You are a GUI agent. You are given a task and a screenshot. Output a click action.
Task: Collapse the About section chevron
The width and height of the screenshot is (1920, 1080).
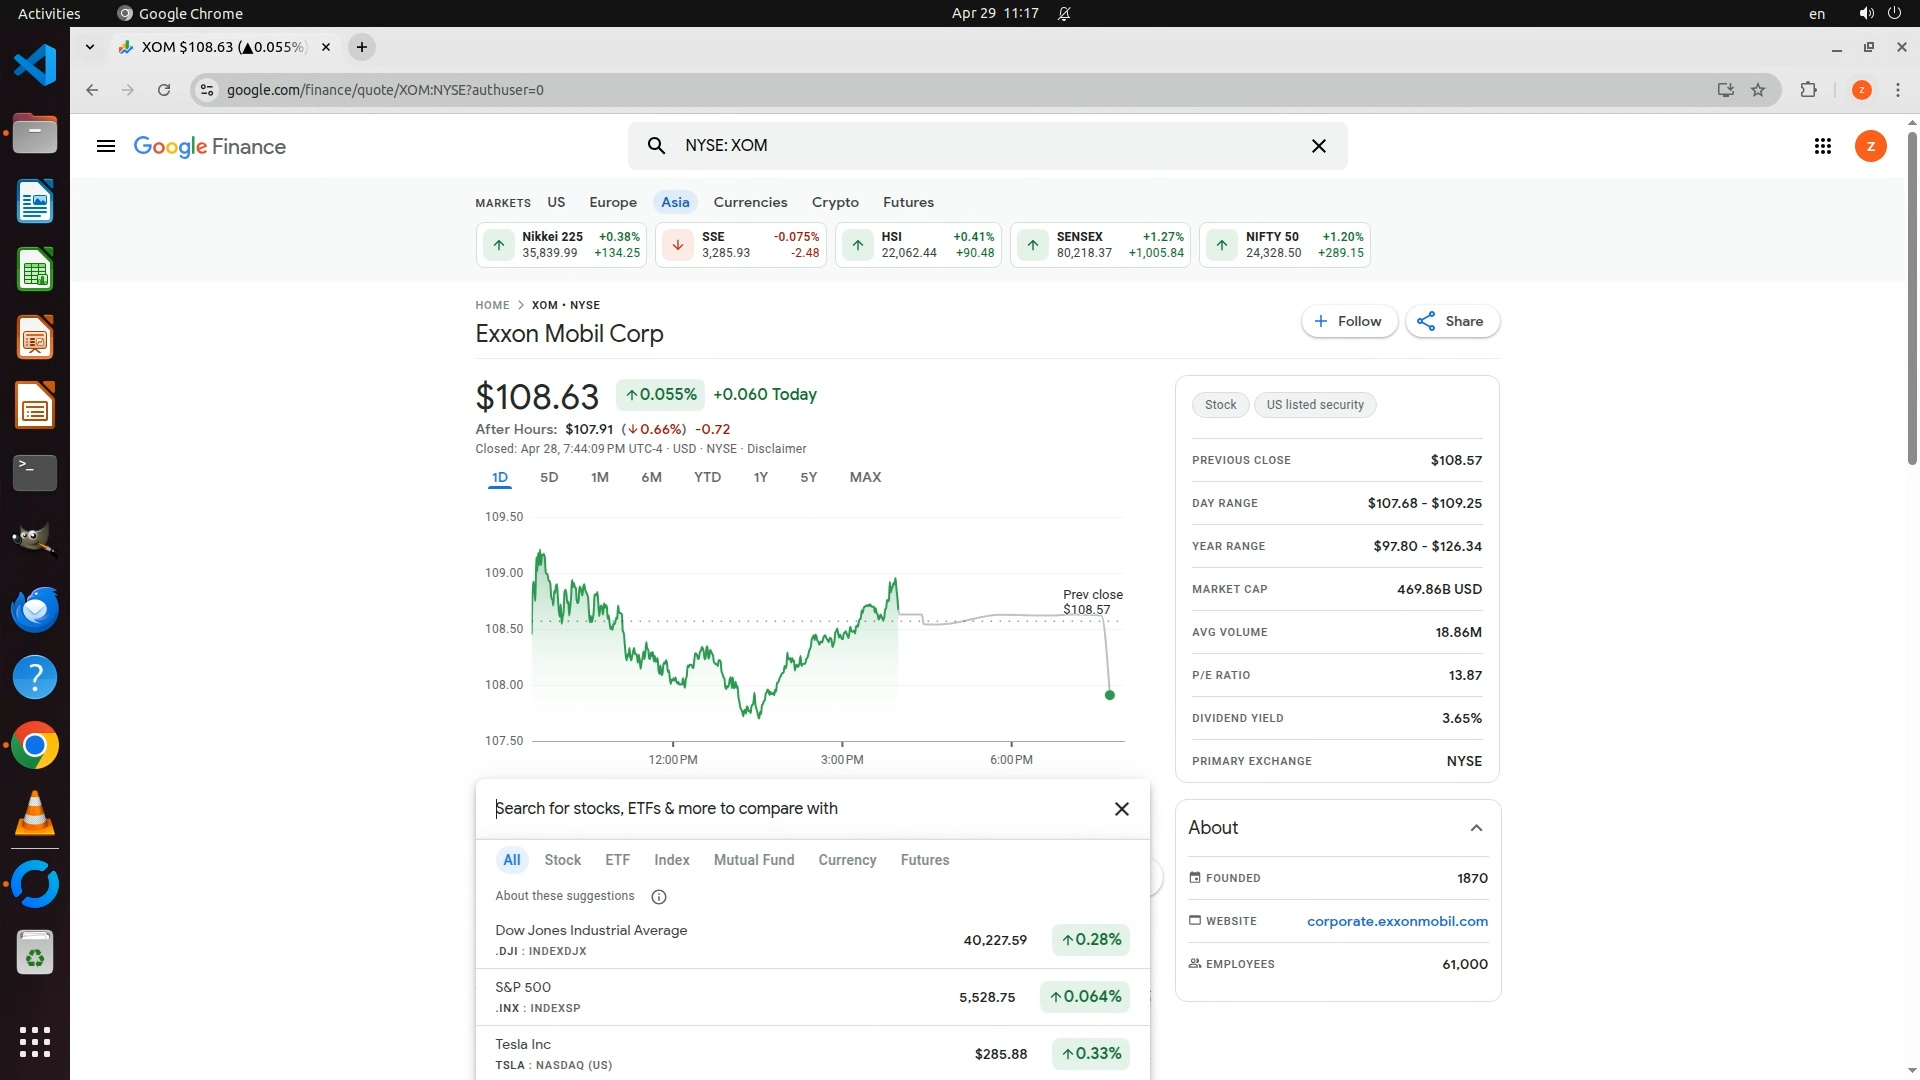pos(1475,828)
